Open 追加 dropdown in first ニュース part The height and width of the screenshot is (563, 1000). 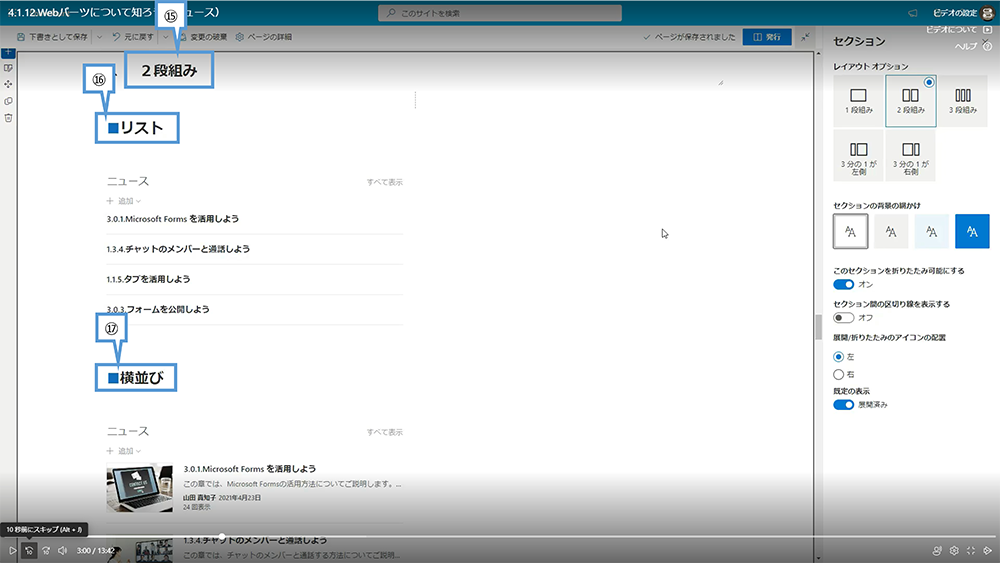[124, 201]
